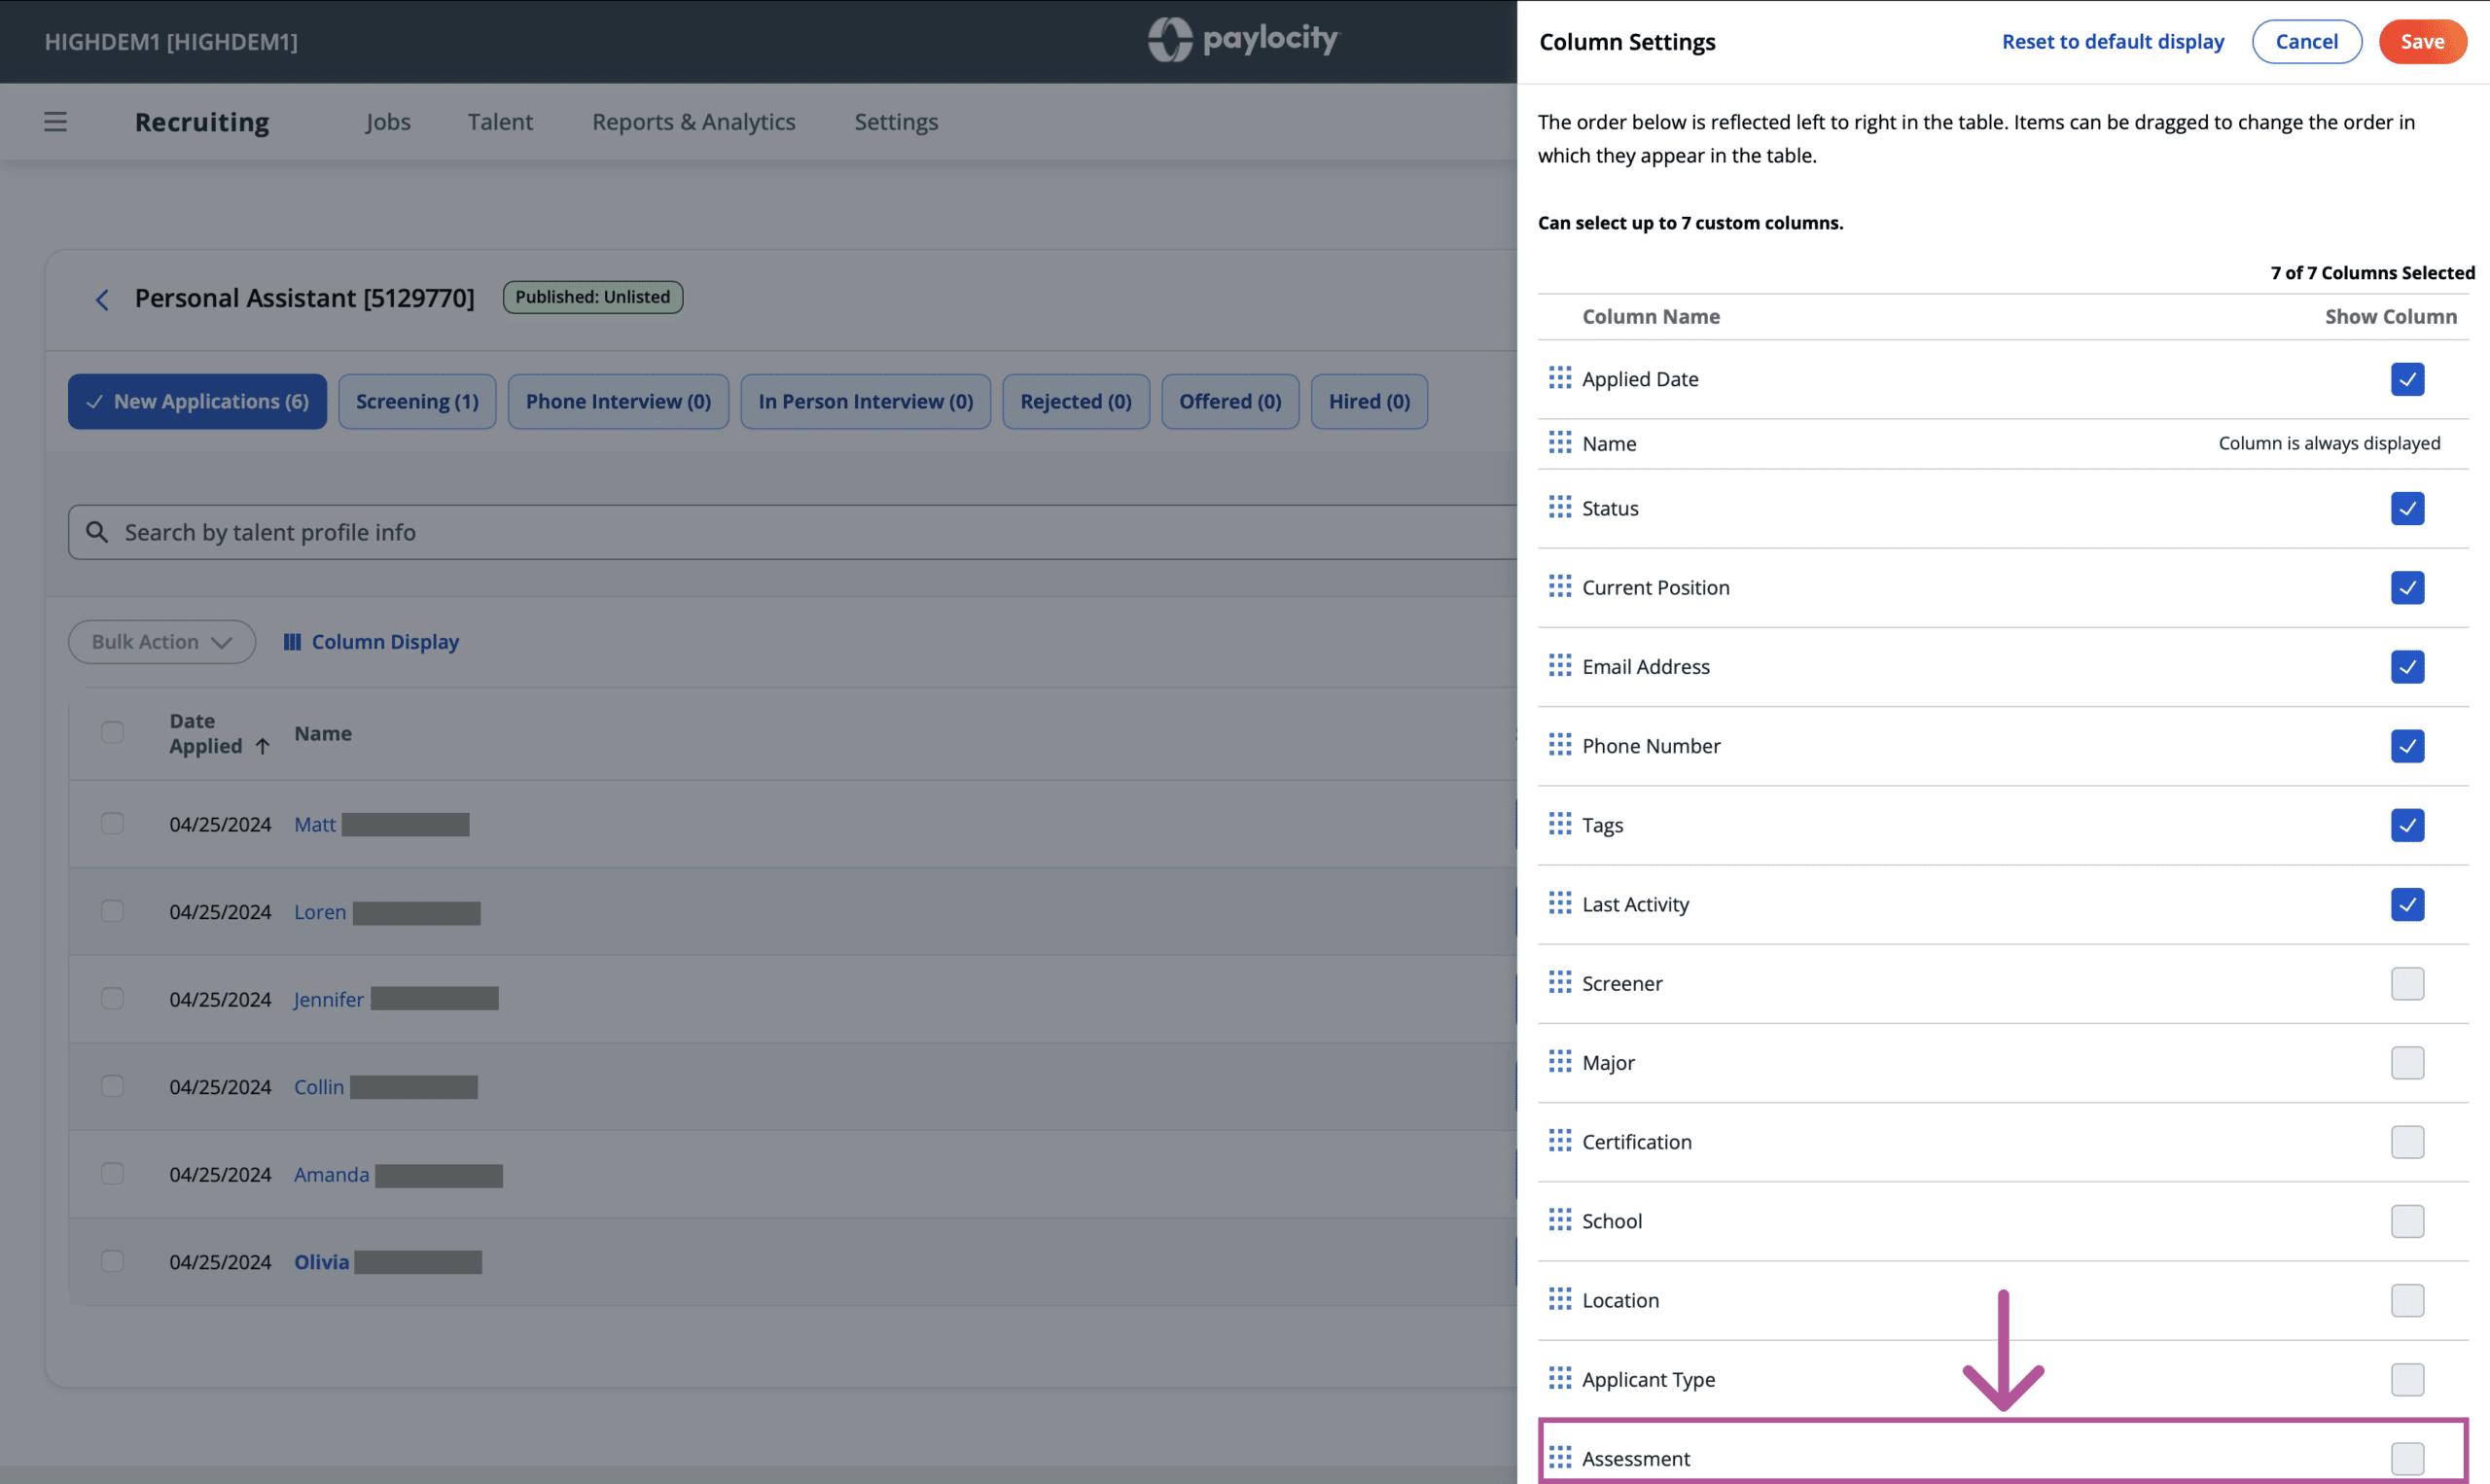The height and width of the screenshot is (1484, 2490).
Task: Select the row checkbox for Matt
Action: click(112, 823)
